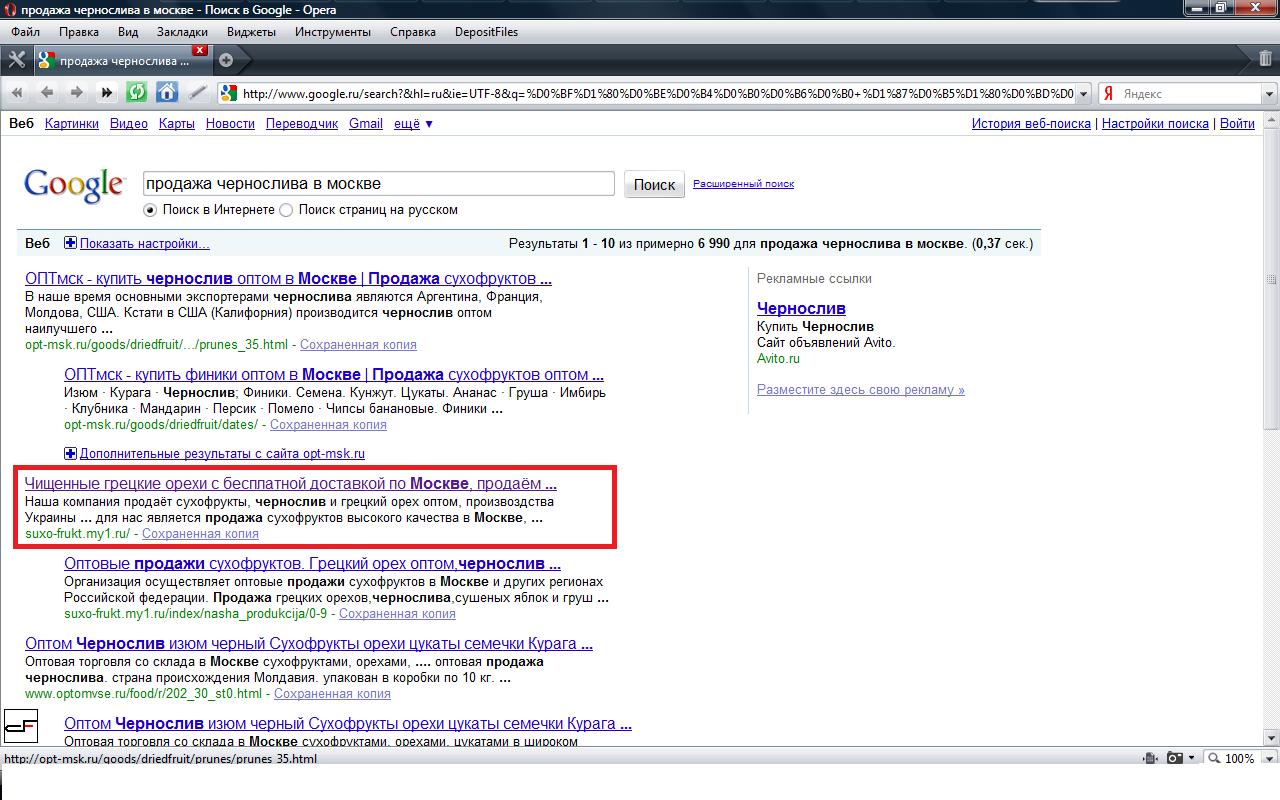The height and width of the screenshot is (800, 1280).
Task: Open the Gmail link
Action: pos(366,124)
